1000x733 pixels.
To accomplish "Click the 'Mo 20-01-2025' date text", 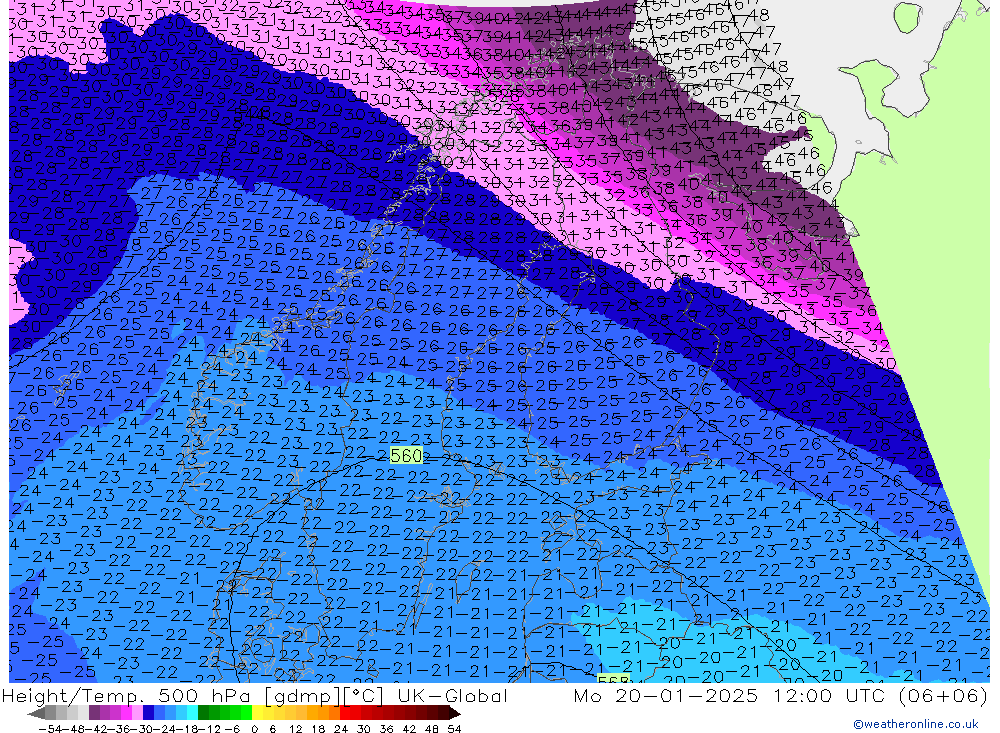I will pyautogui.click(x=666, y=695).
